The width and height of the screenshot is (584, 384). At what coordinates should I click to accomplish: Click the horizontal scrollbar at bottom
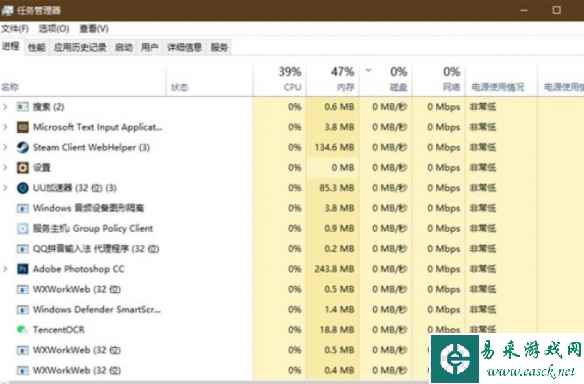[x=216, y=382]
